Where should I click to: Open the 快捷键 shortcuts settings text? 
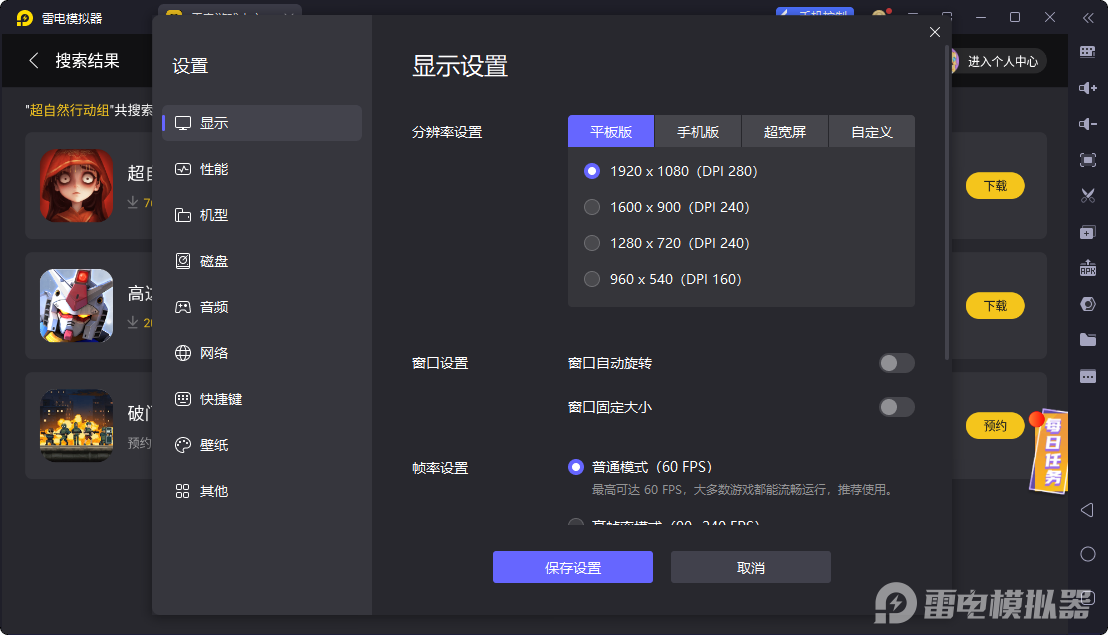pyautogui.click(x=221, y=399)
